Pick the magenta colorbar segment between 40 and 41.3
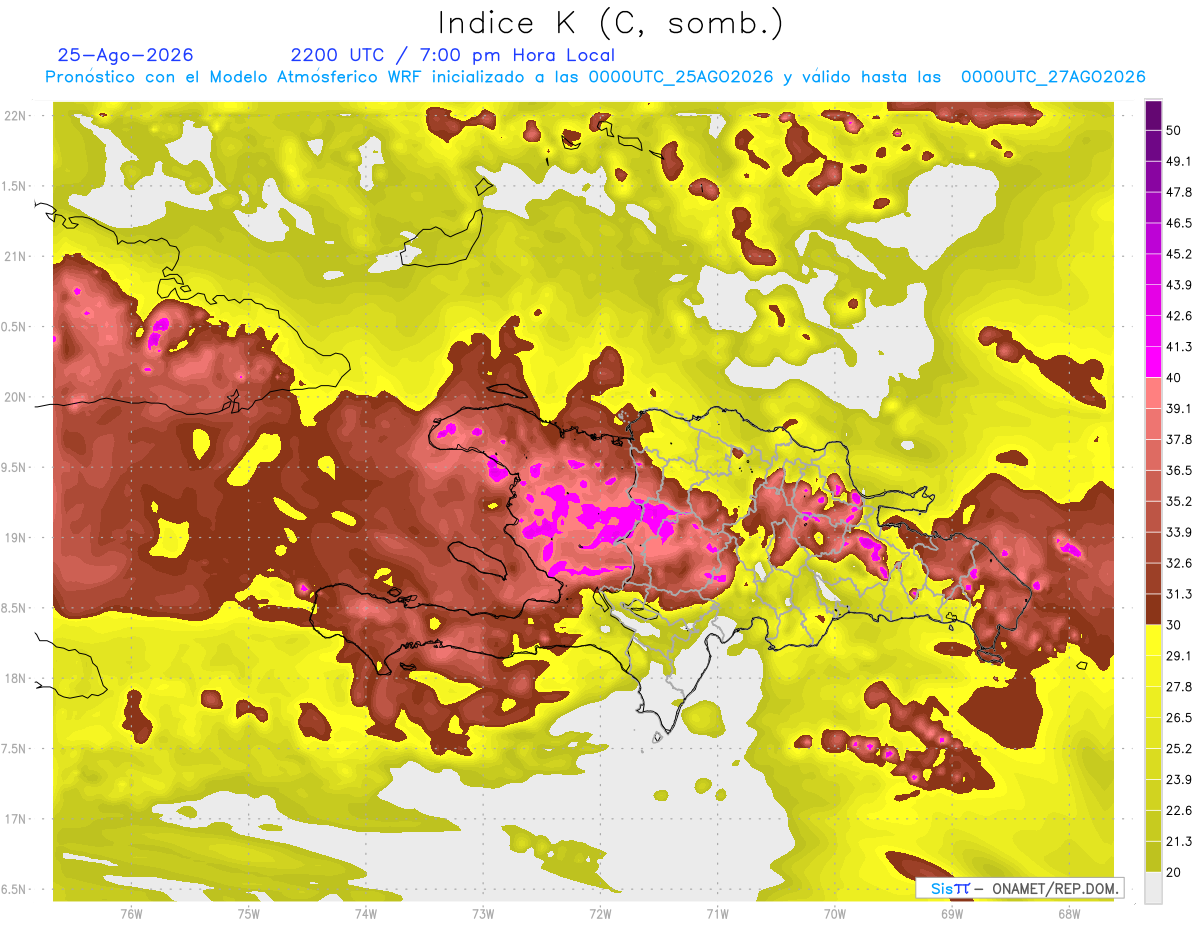1200x927 pixels. 1153,362
